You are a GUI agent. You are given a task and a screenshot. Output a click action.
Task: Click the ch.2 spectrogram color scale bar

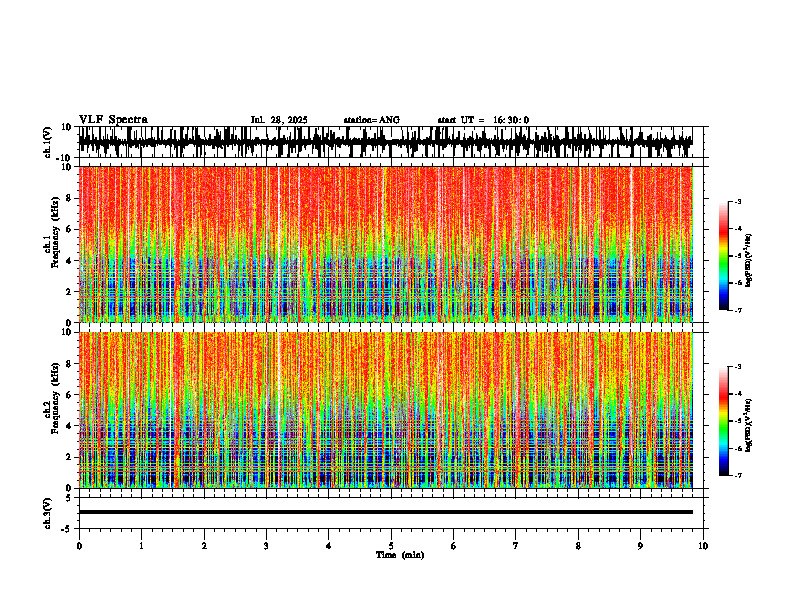(724, 421)
